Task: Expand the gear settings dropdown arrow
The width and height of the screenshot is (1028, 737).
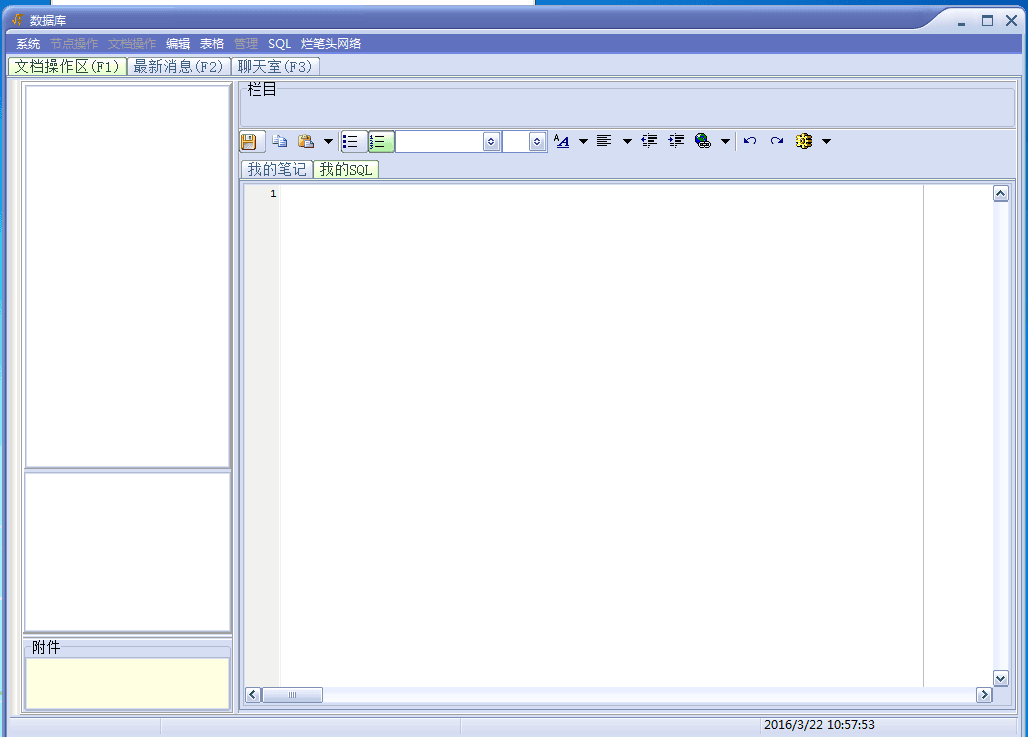Action: pos(826,141)
